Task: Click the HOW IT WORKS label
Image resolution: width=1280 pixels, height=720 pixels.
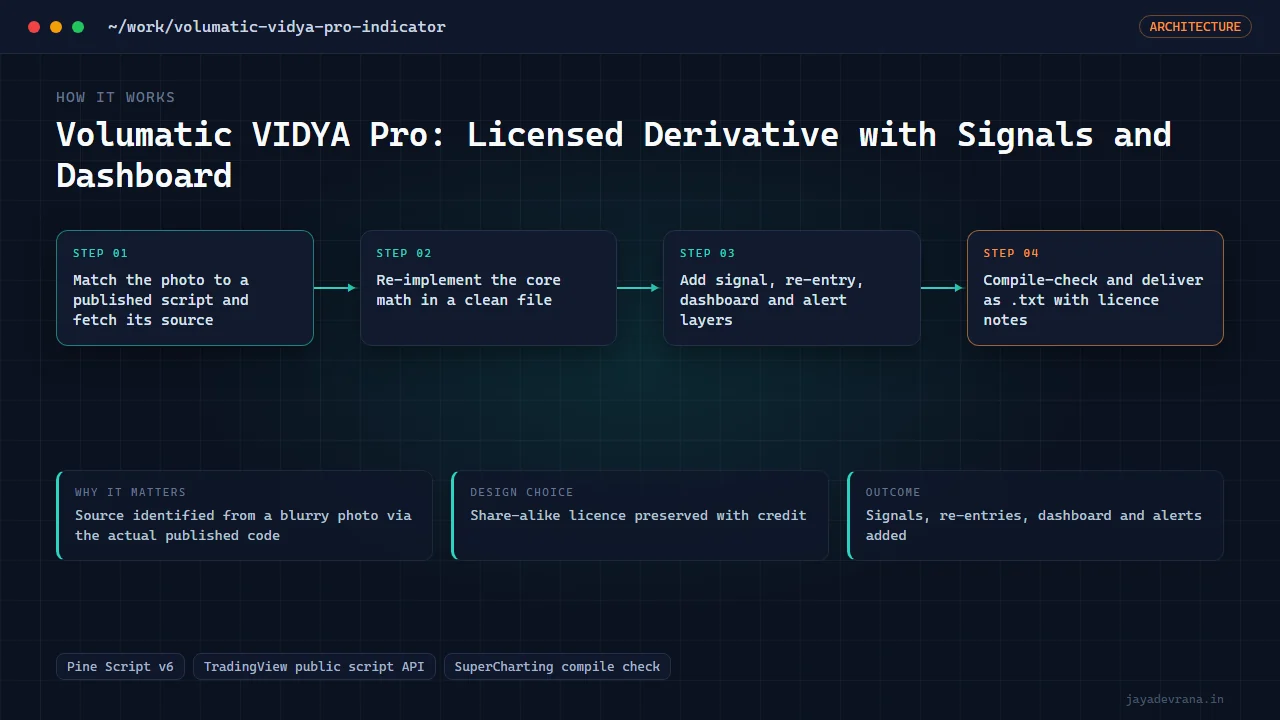Action: [x=115, y=97]
